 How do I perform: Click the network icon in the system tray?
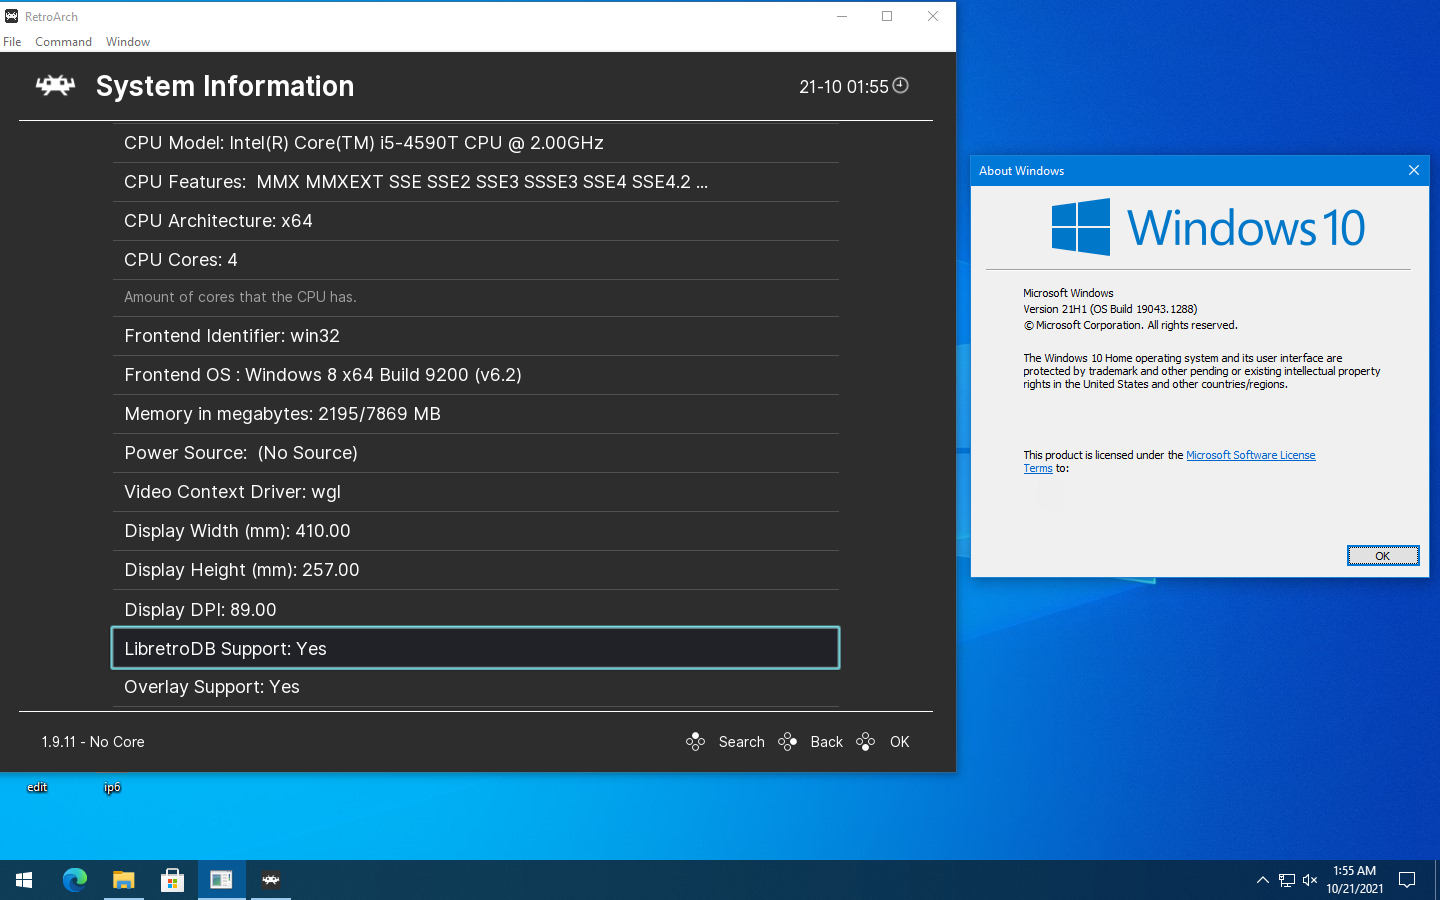[1286, 880]
